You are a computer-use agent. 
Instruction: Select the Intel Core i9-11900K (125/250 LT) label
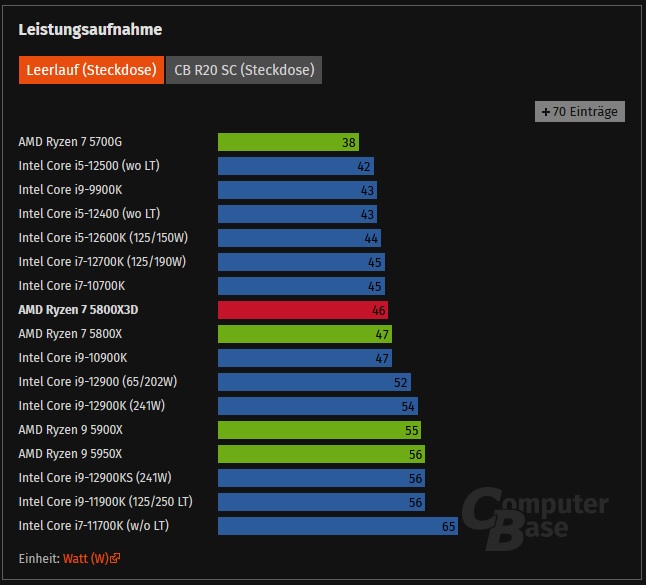(x=105, y=502)
